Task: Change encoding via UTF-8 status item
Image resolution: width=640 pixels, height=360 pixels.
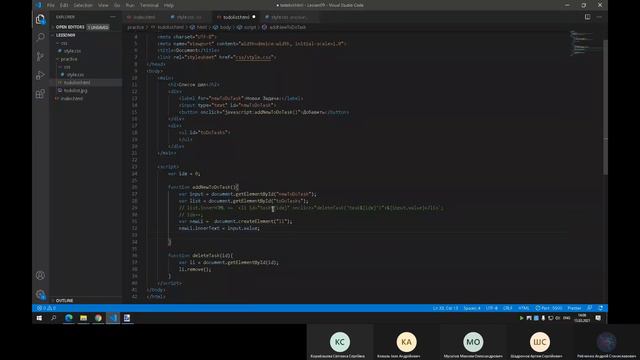Action: click(492, 308)
